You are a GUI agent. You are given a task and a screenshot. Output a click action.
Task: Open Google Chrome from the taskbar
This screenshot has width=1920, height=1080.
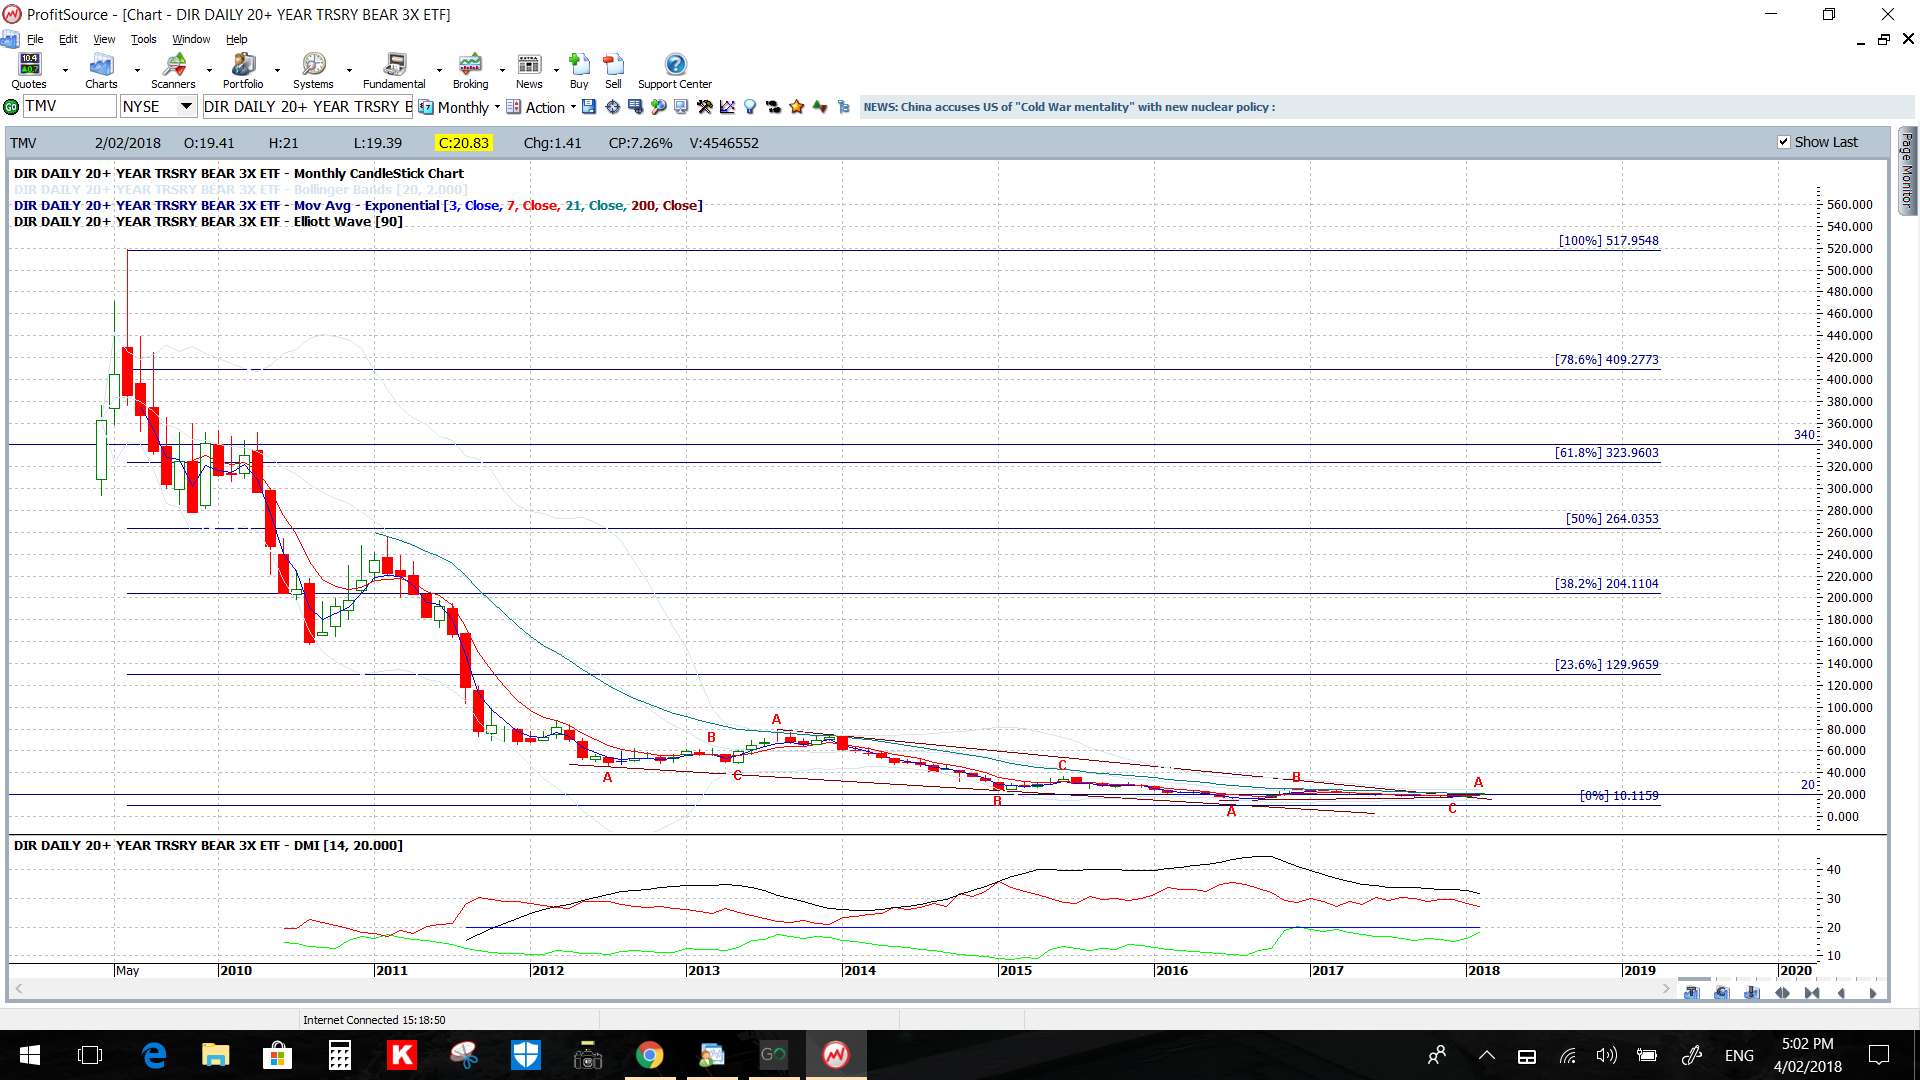(649, 1055)
